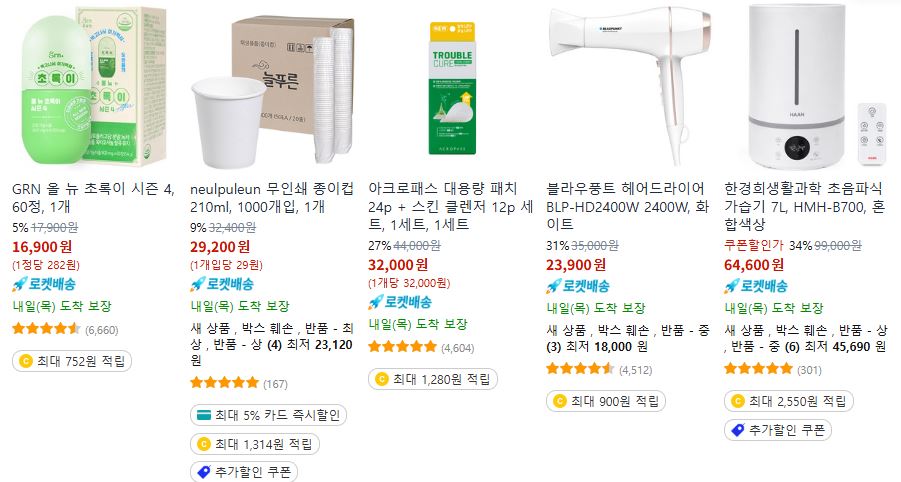Click the coupon tag icon under the humidifier listing
The width and height of the screenshot is (901, 482).
(x=738, y=430)
